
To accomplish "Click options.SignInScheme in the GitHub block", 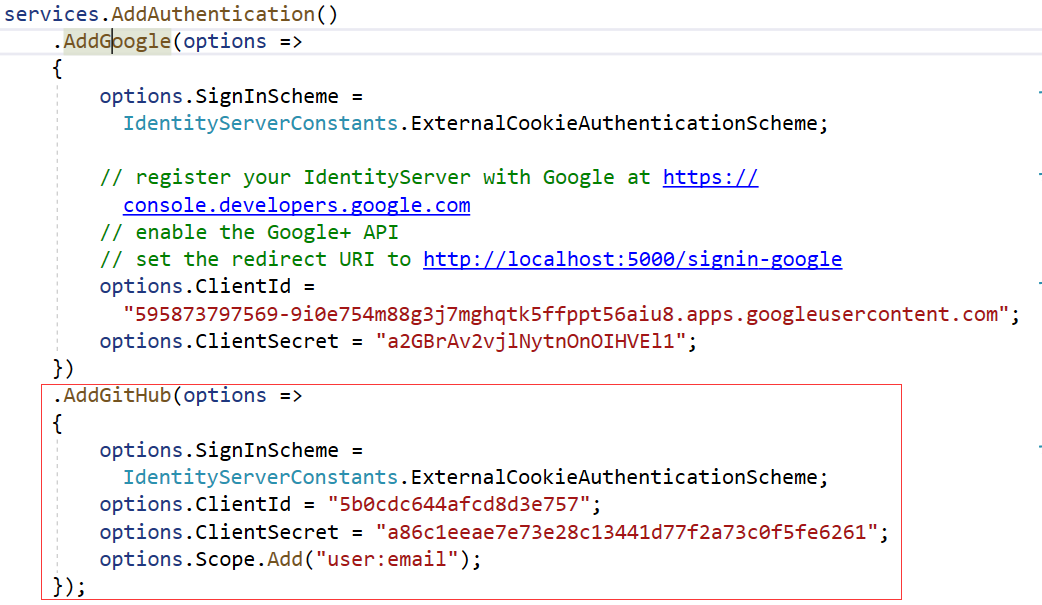I will coord(219,450).
